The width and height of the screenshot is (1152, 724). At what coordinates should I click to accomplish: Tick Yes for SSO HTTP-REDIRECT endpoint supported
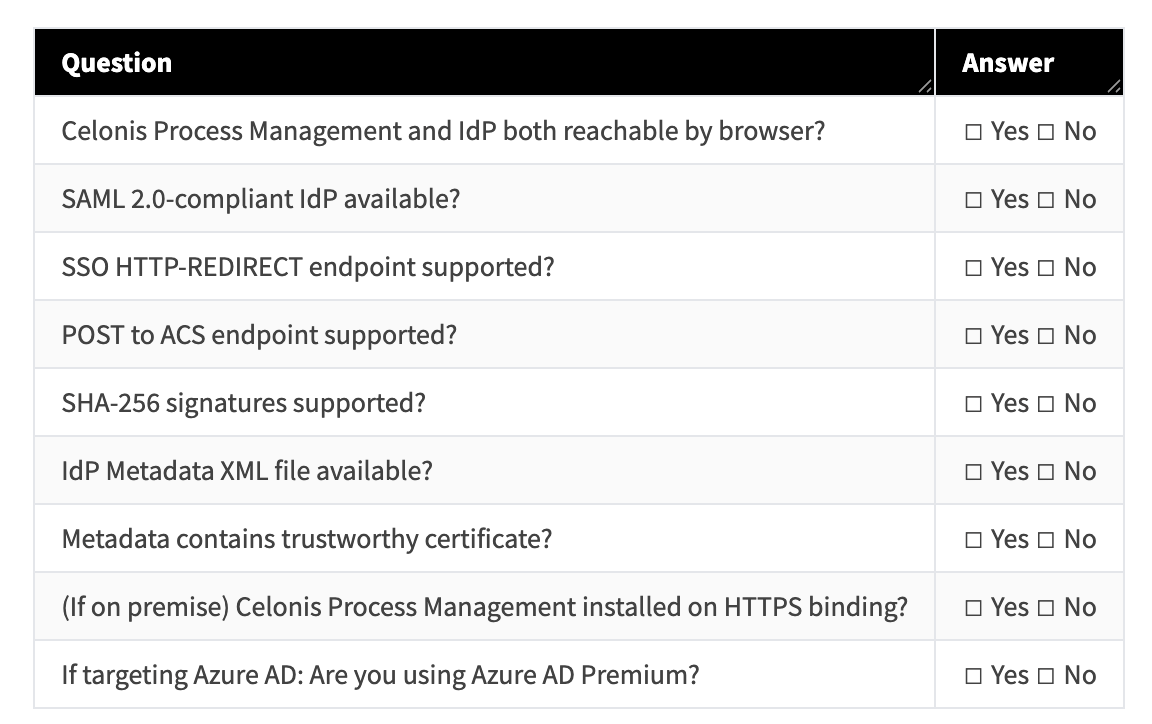974,268
